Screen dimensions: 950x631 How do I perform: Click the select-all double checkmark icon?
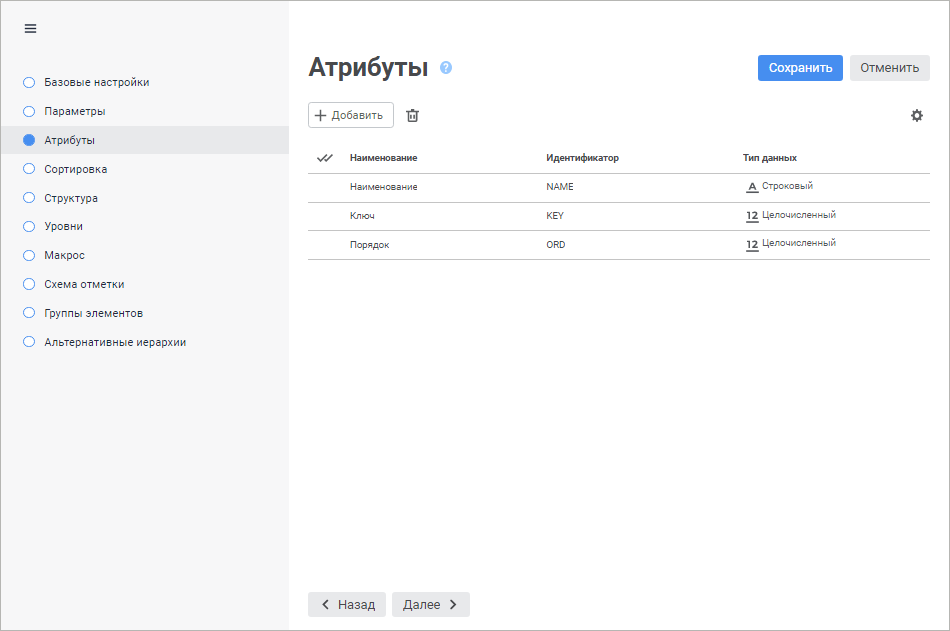(x=324, y=158)
